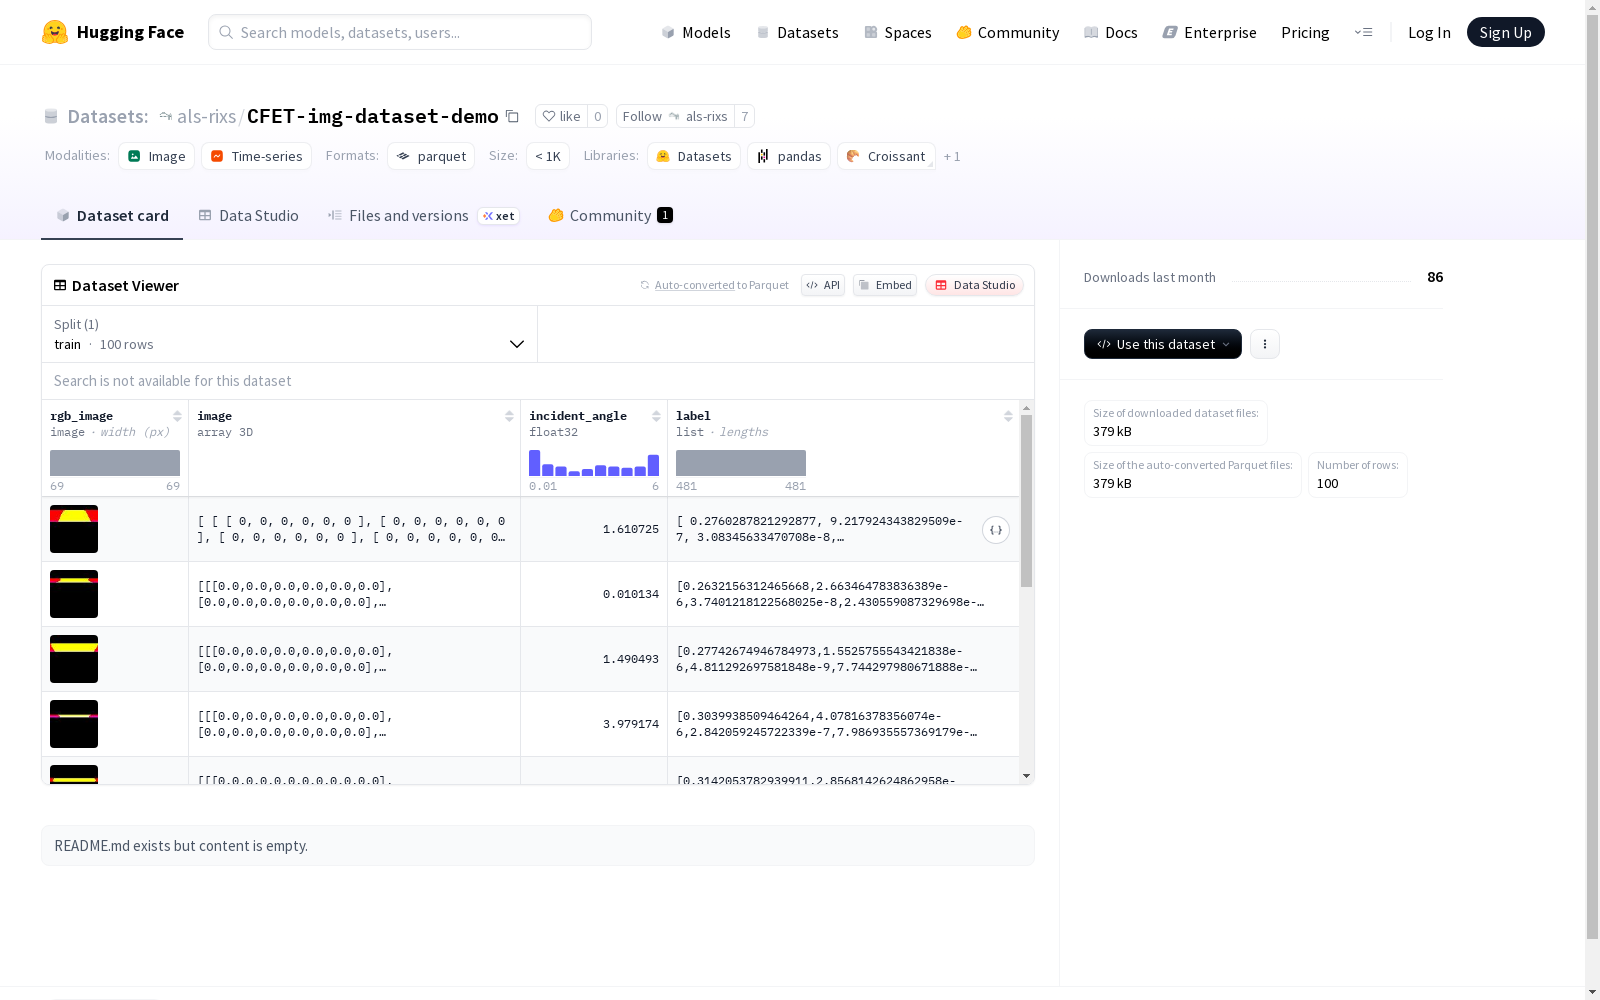Click the label lengths histogram bar
Screen dimensions: 1600x1000
pos(741,463)
